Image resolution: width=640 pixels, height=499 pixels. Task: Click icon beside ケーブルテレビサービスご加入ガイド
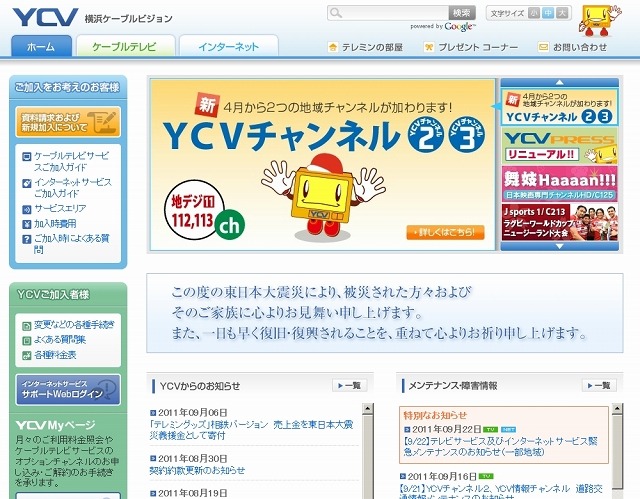coord(27,156)
